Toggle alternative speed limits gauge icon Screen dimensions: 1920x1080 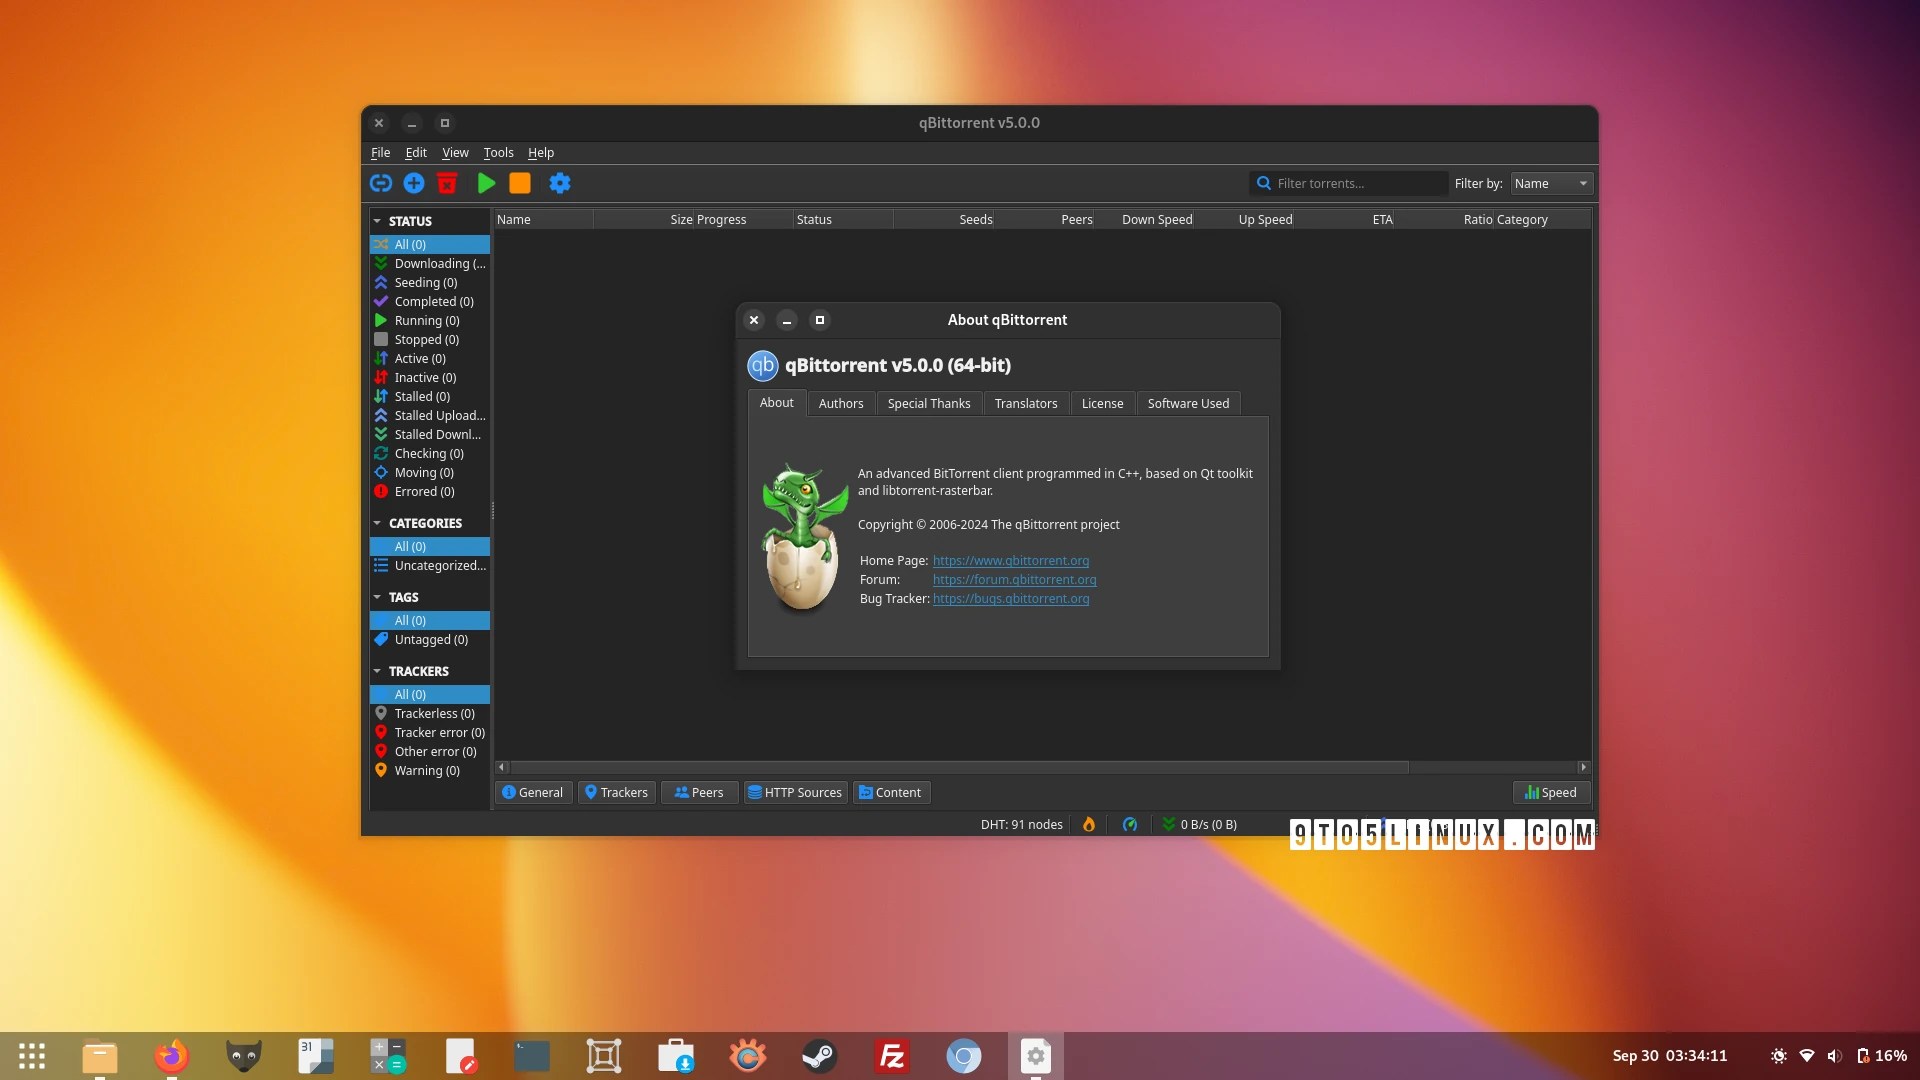pyautogui.click(x=1130, y=824)
